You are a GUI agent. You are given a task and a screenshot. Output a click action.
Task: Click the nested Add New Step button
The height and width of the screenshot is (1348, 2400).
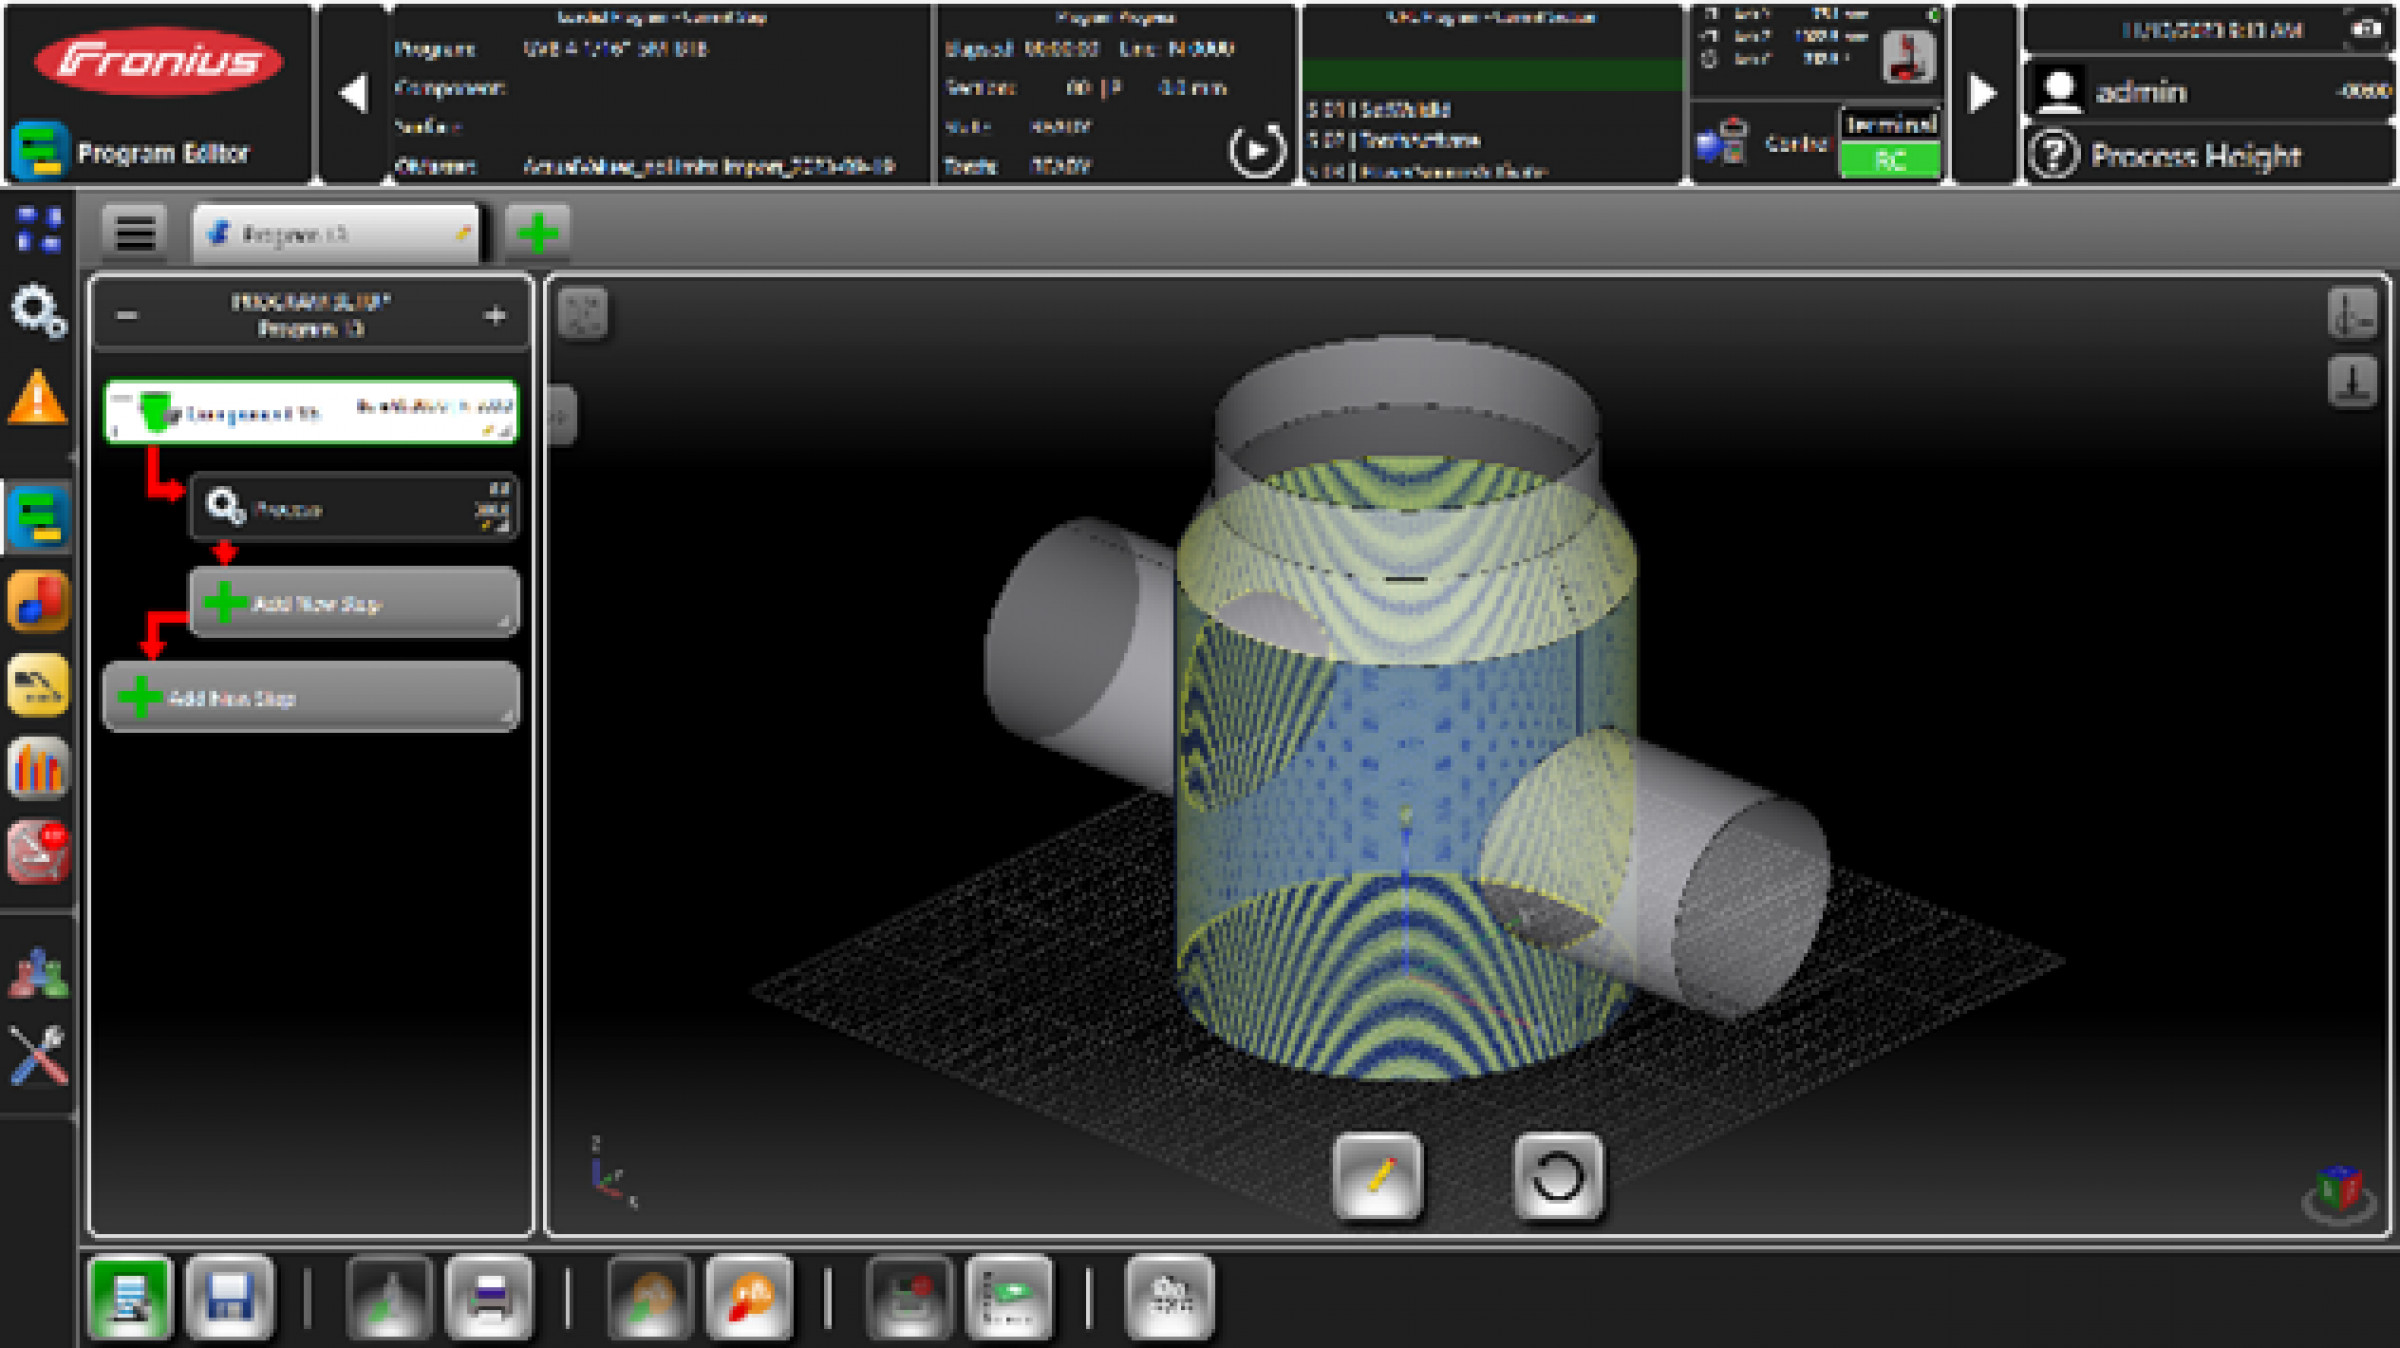coord(354,603)
